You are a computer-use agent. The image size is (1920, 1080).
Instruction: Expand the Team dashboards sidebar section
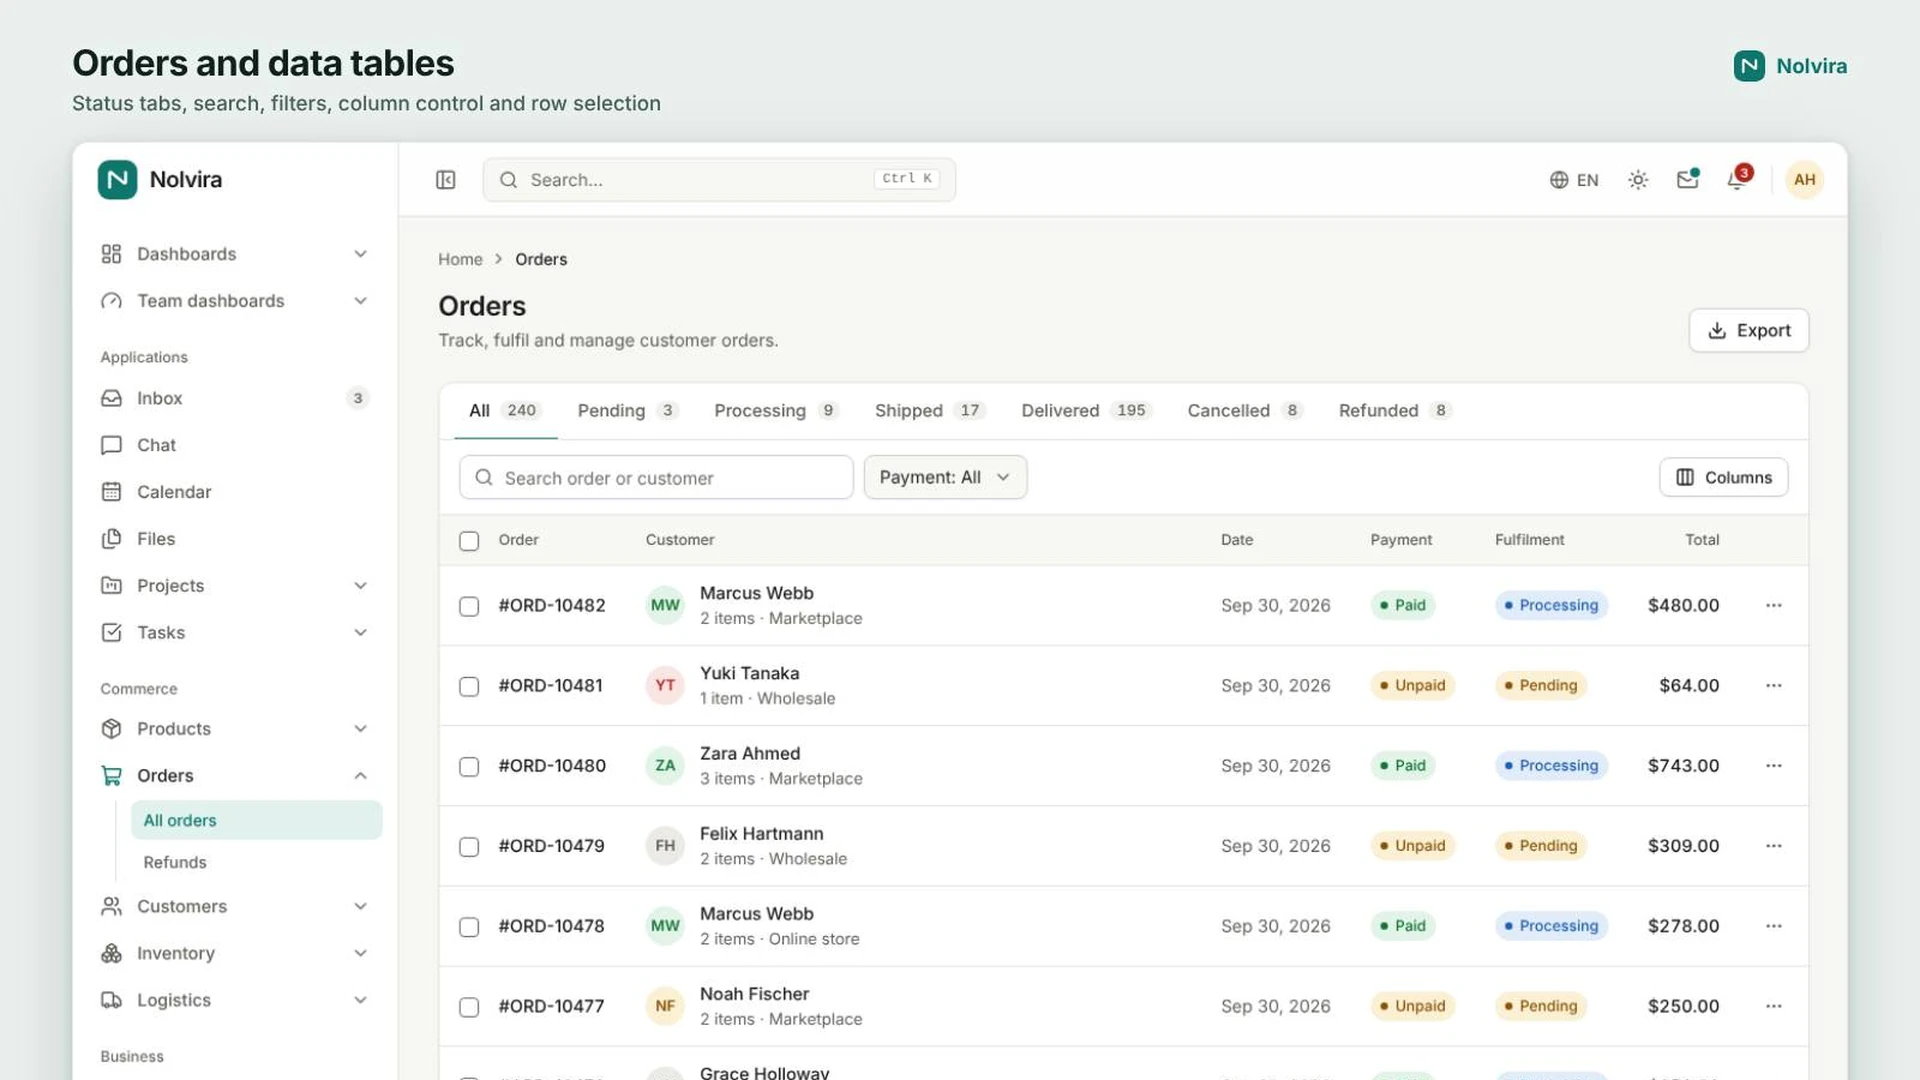[x=234, y=301]
